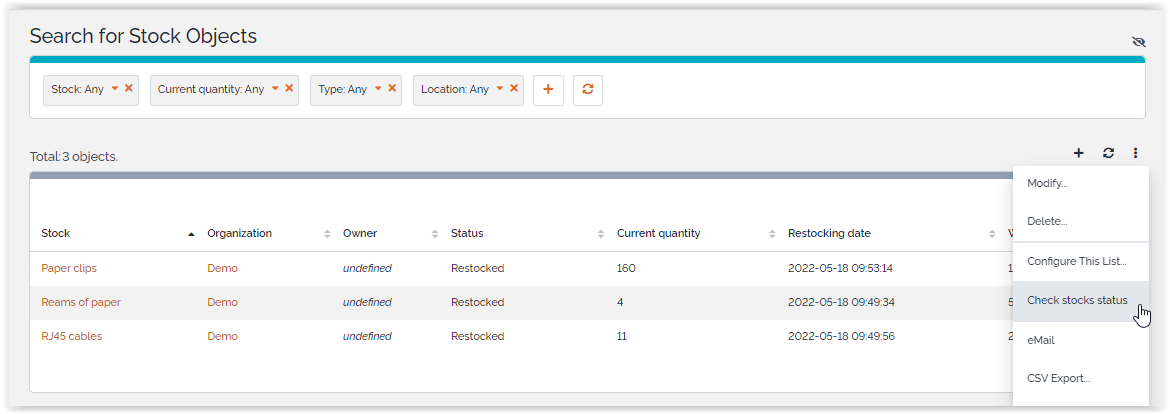
Task: Expand the Type: Any filter dropdown
Action: [x=378, y=88]
